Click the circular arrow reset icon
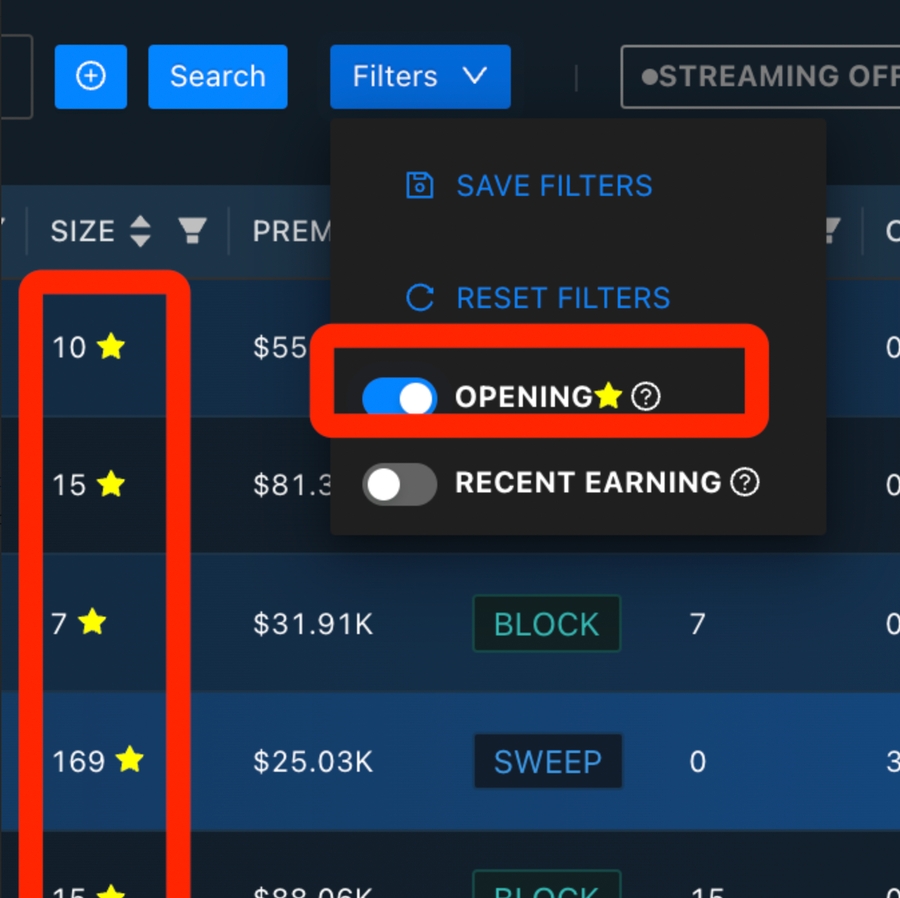The height and width of the screenshot is (898, 900). 420,298
